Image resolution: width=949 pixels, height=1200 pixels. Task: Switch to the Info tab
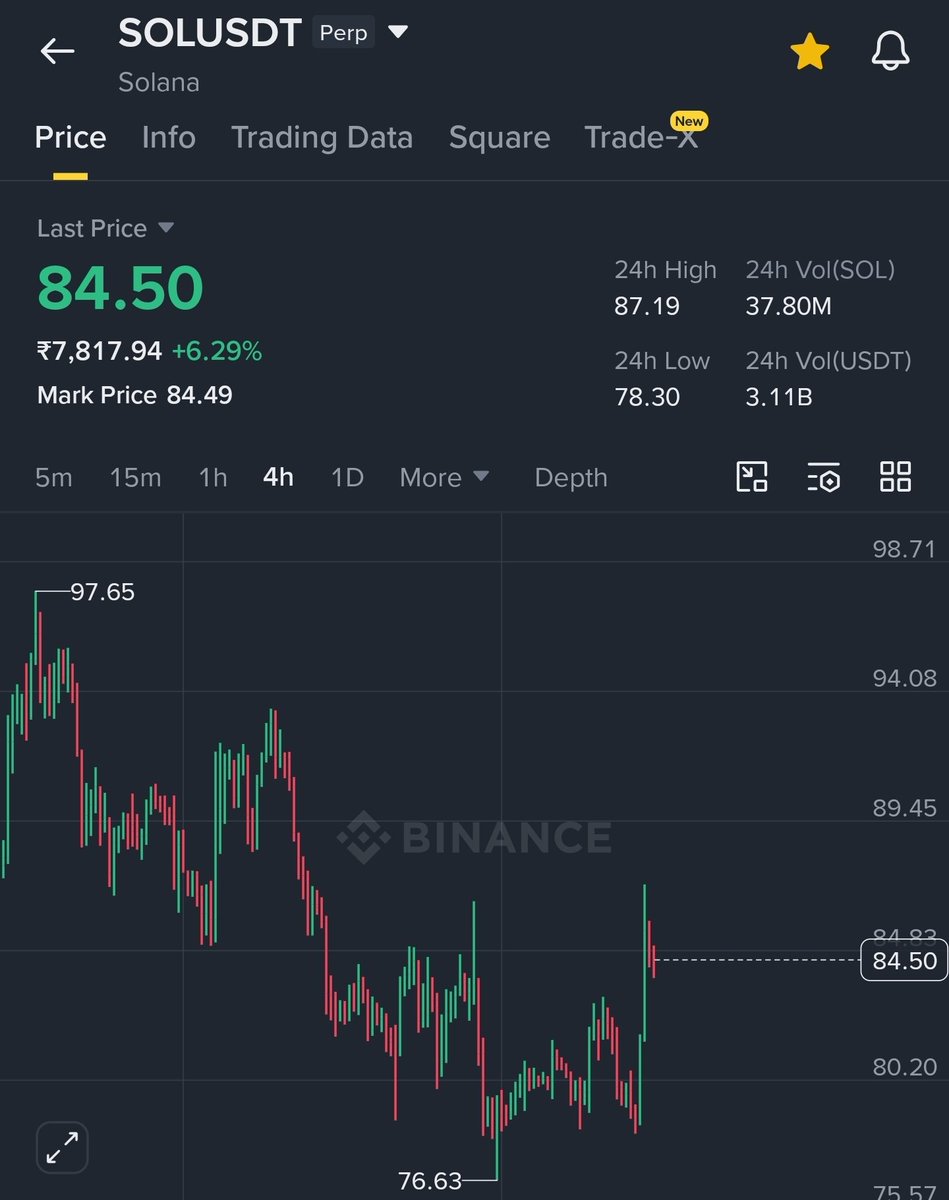[x=168, y=137]
